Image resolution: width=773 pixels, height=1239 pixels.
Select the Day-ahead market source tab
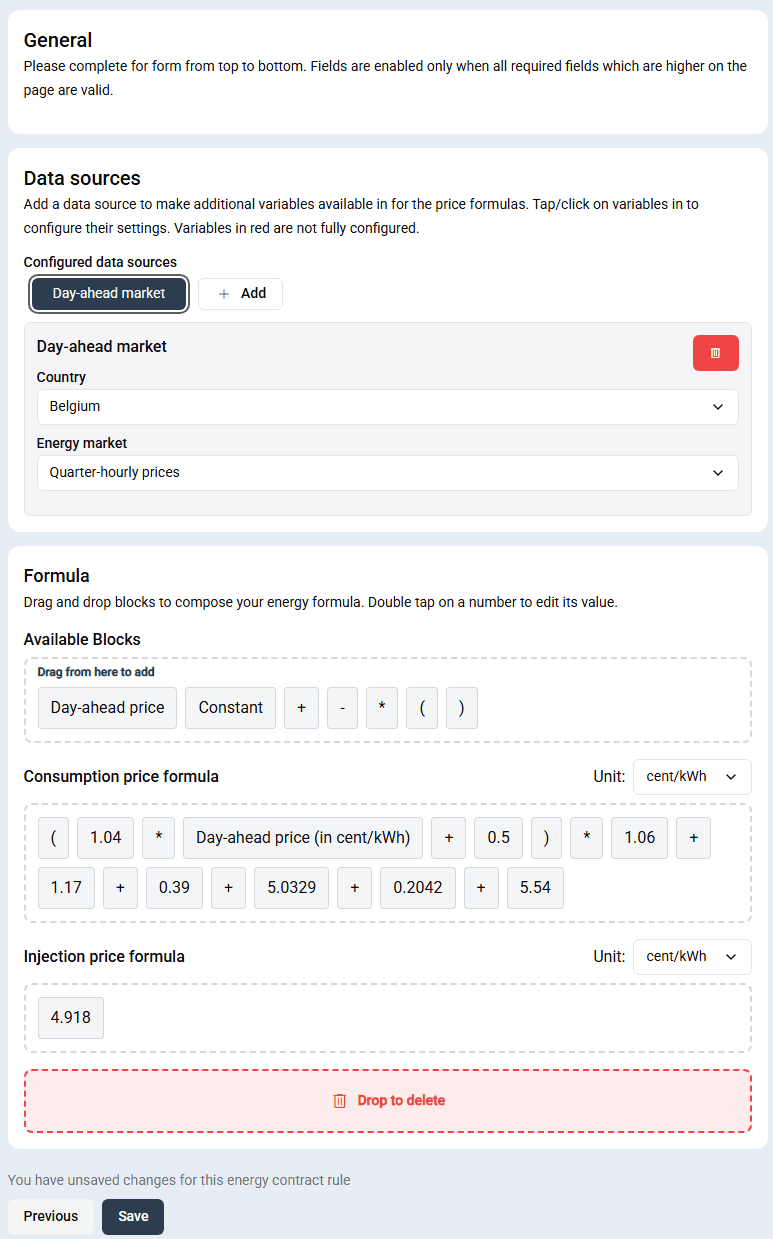108,293
